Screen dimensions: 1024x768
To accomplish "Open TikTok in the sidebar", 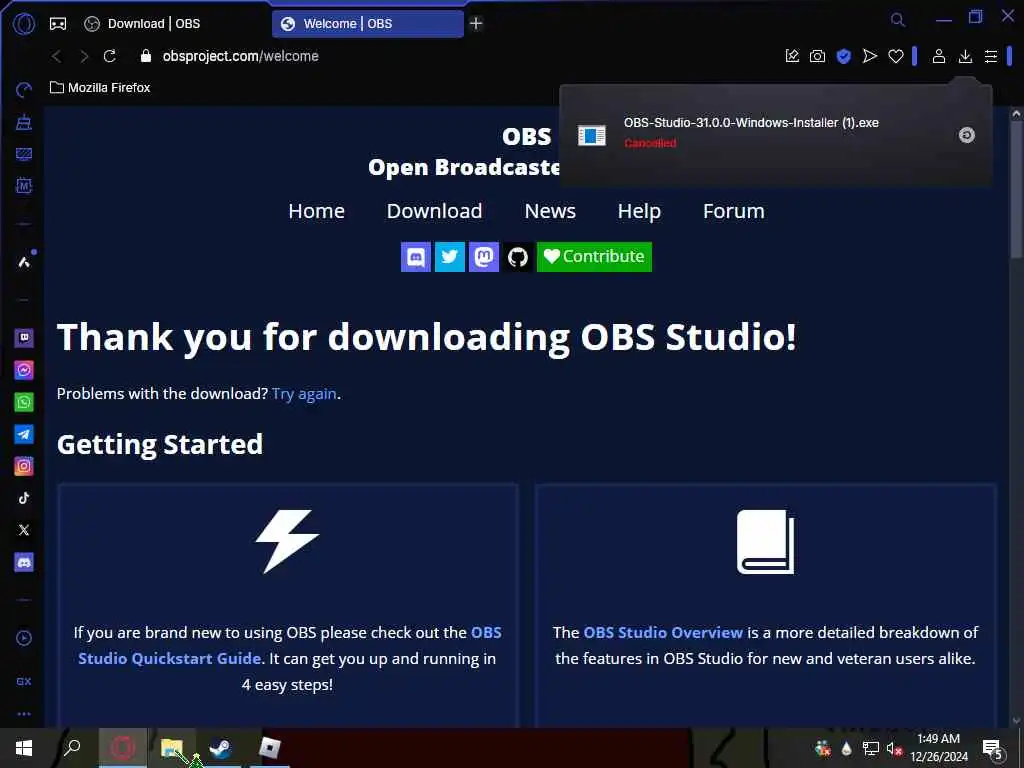I will click(24, 498).
